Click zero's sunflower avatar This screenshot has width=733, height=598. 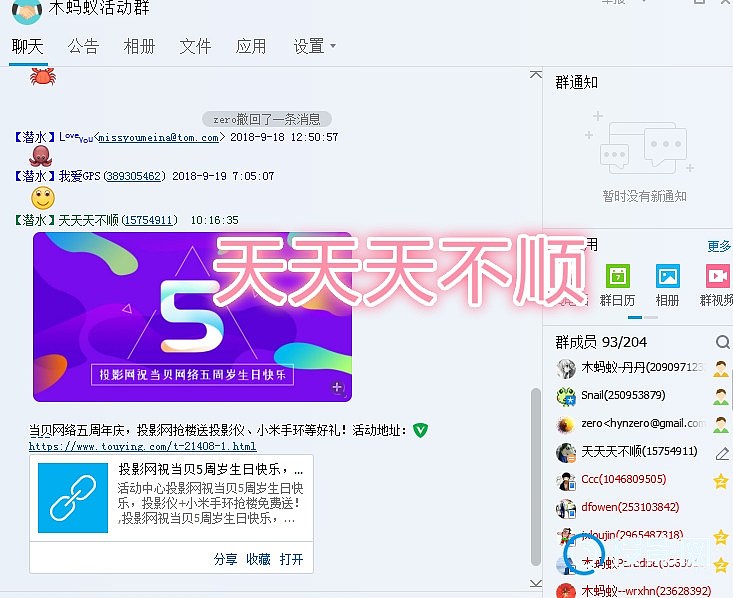tap(566, 425)
